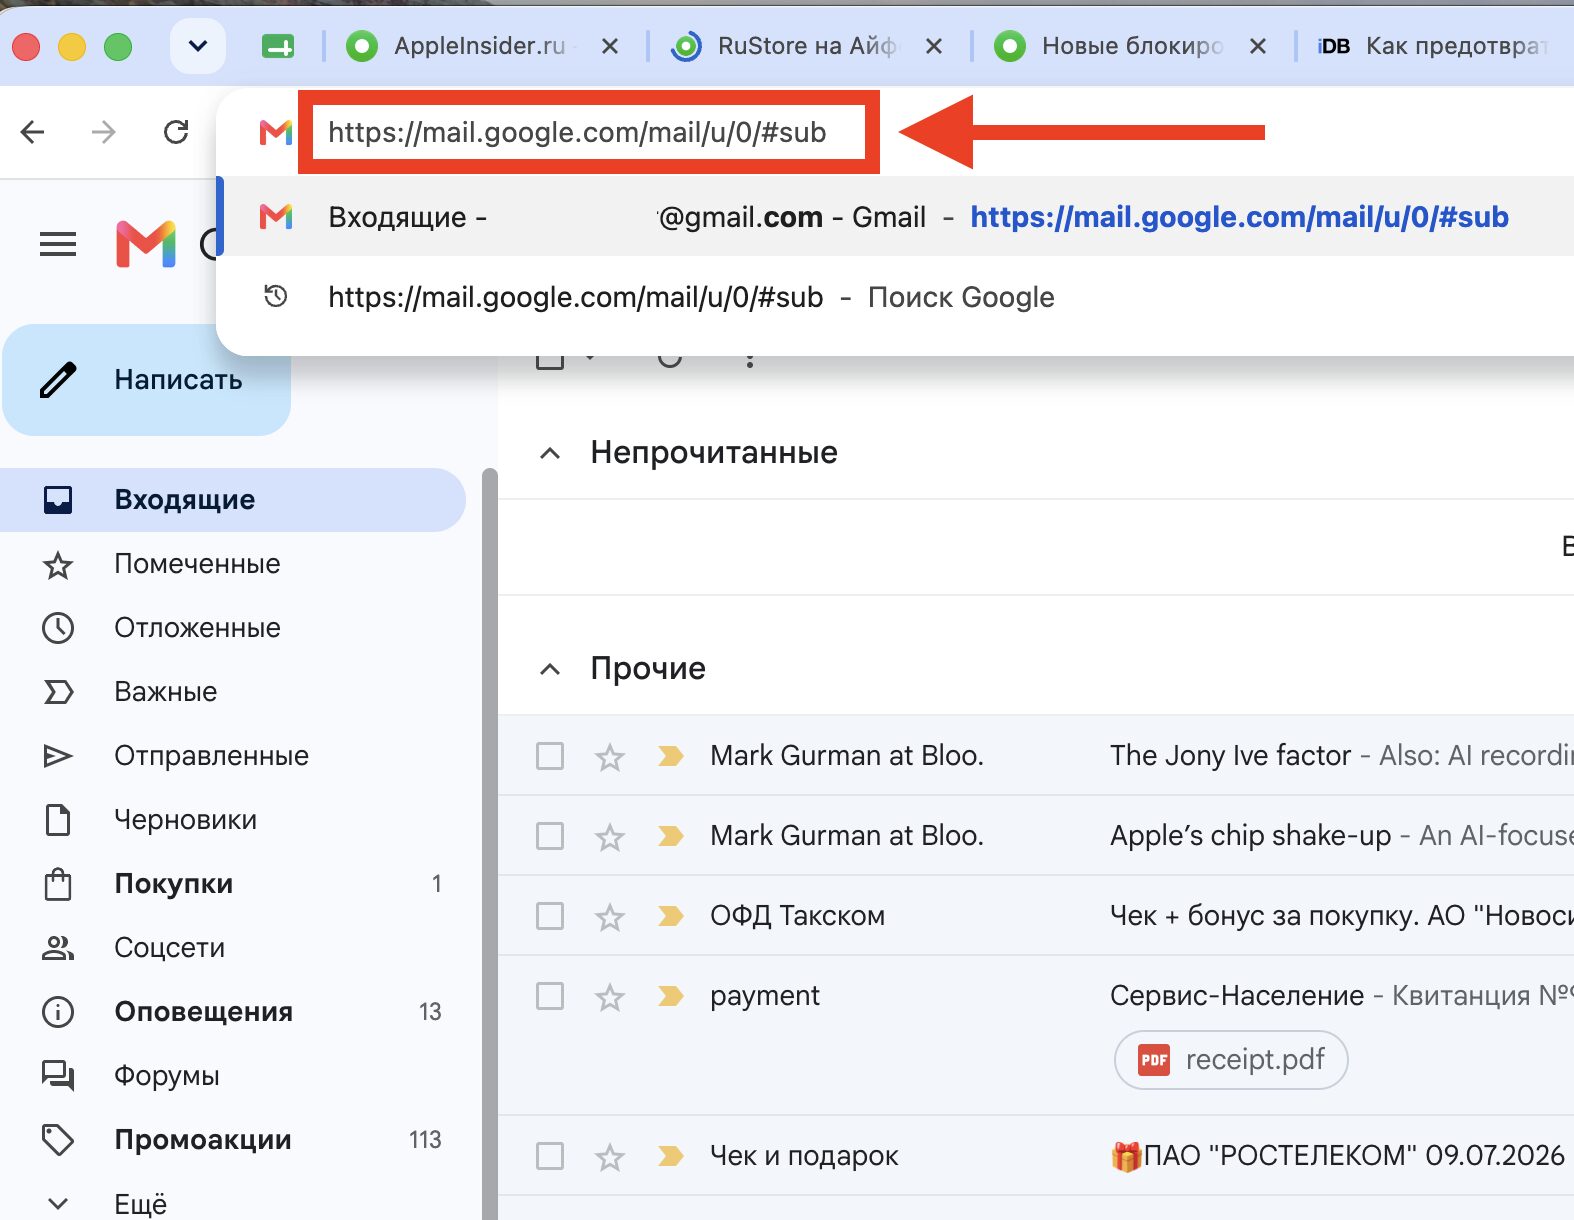Reload the current page
This screenshot has width=1574, height=1220.
coord(176,132)
